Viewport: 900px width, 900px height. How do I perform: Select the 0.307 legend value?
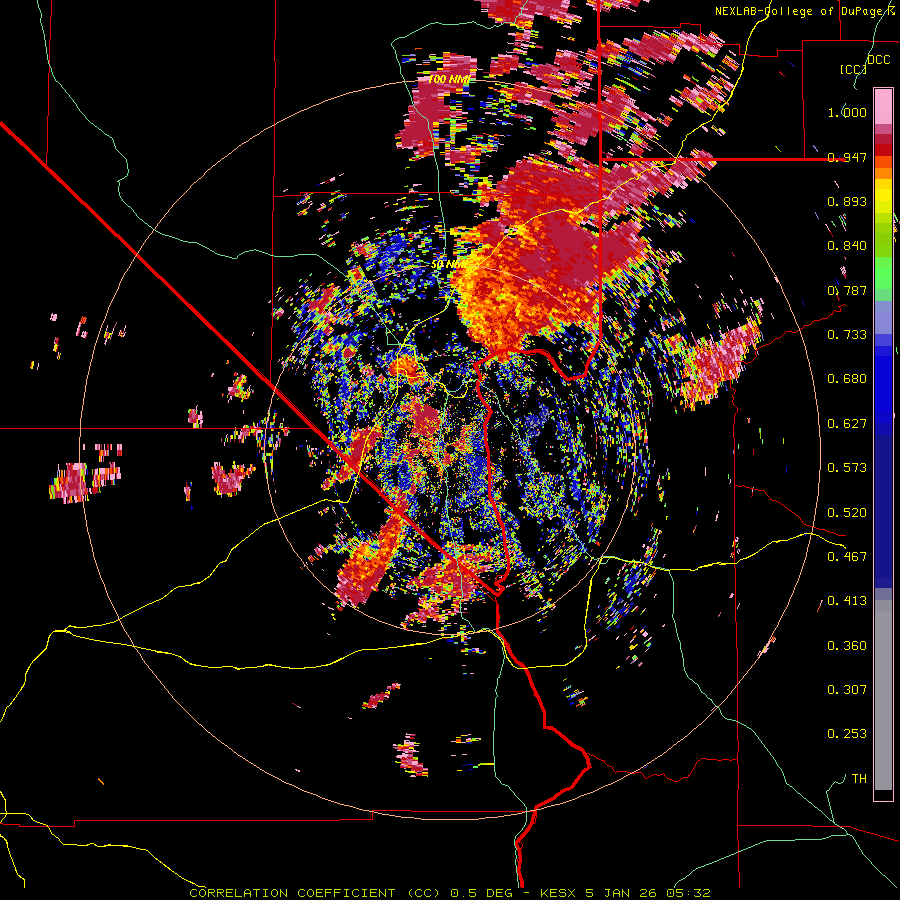(x=847, y=690)
